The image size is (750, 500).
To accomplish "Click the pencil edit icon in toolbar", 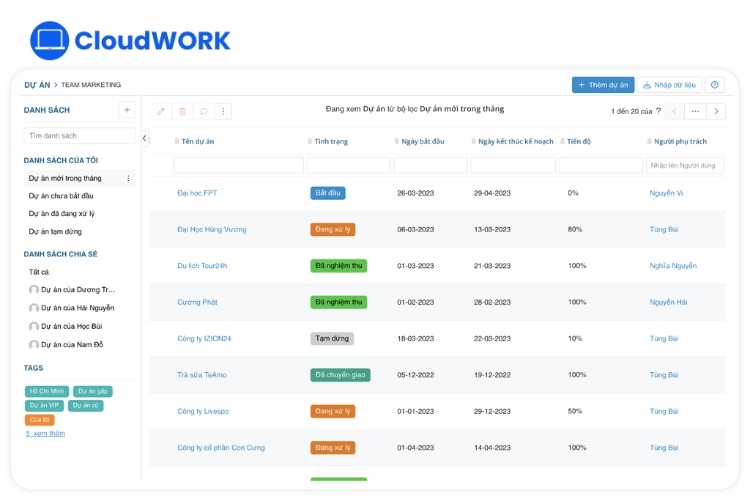I will pyautogui.click(x=160, y=111).
